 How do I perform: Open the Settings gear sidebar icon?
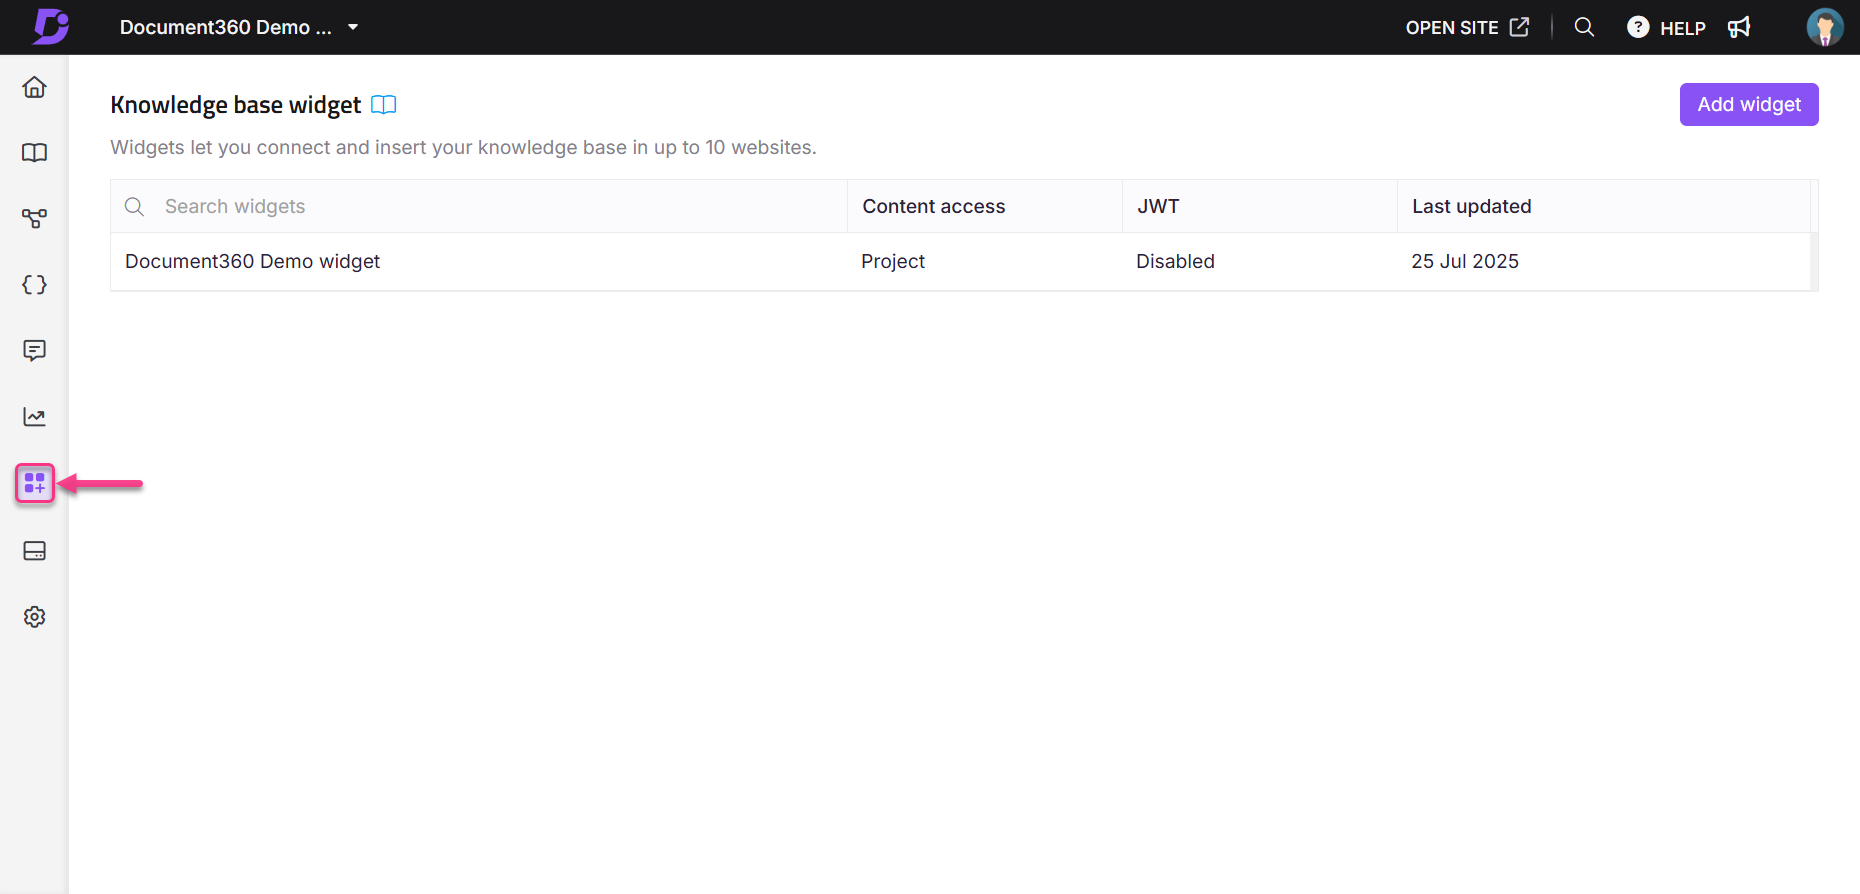pyautogui.click(x=35, y=617)
